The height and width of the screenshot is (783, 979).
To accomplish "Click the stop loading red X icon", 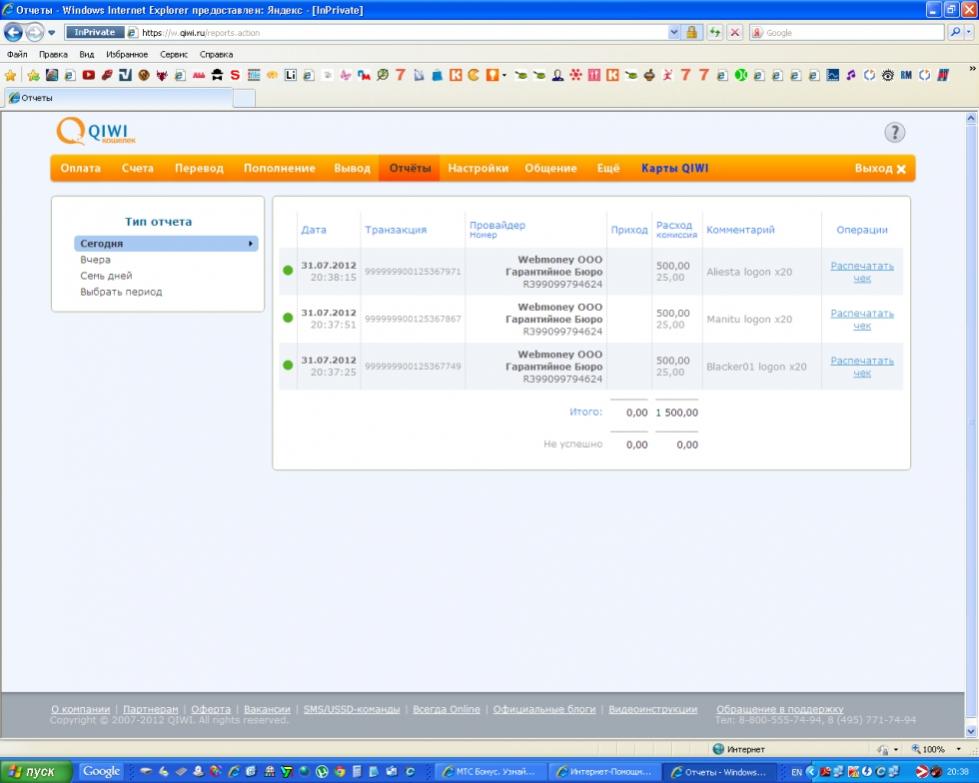I will click(735, 32).
